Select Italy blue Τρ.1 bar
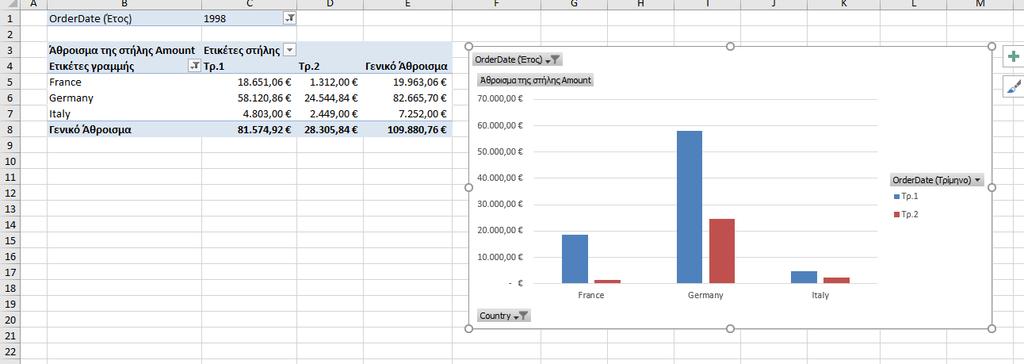This screenshot has width=1024, height=364. [804, 277]
